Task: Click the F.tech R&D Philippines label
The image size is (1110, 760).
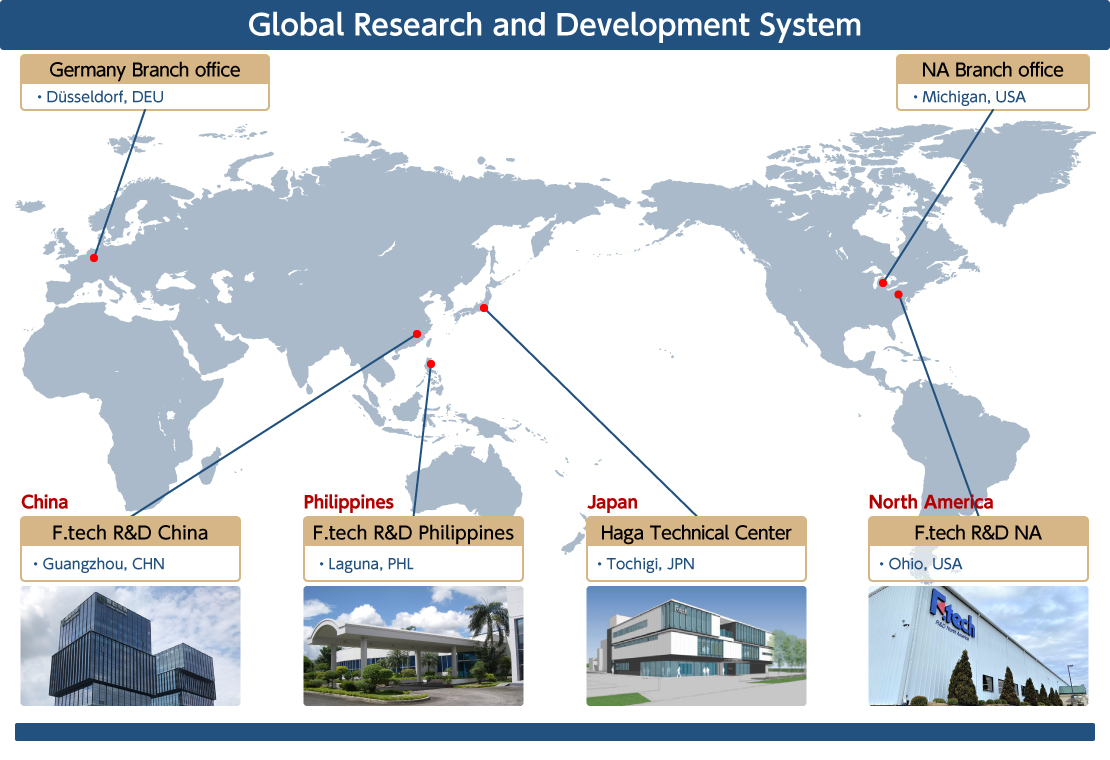Action: tap(413, 532)
